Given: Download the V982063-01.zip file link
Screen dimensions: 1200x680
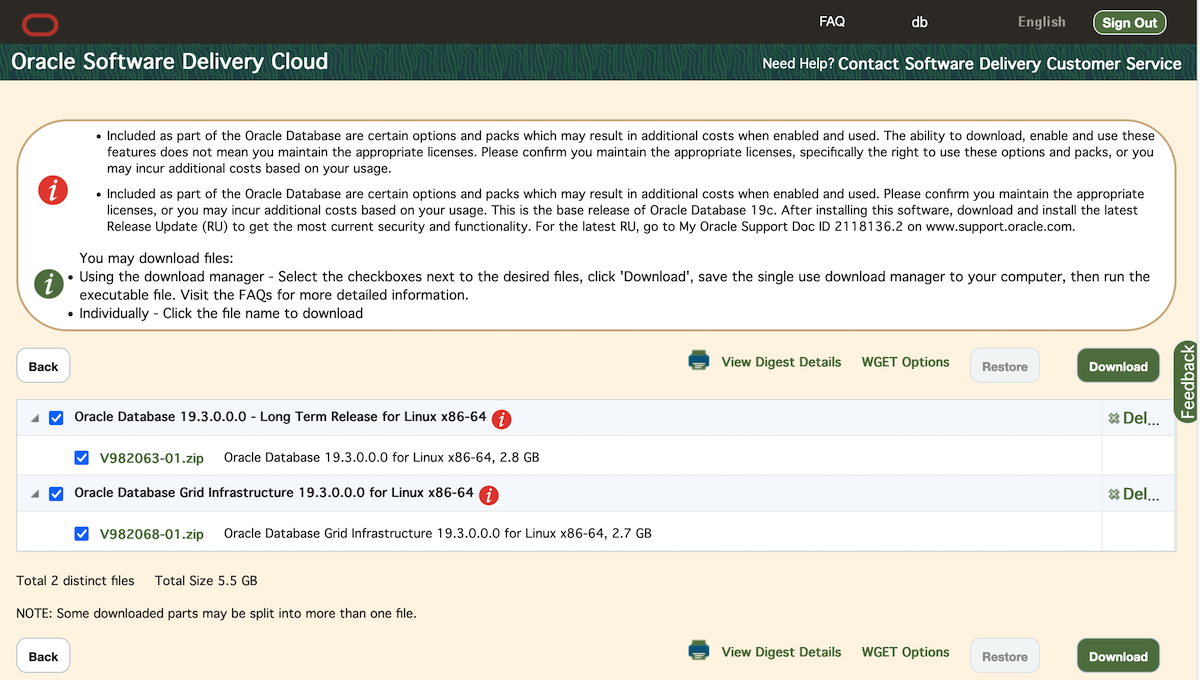Looking at the screenshot, I should (152, 458).
